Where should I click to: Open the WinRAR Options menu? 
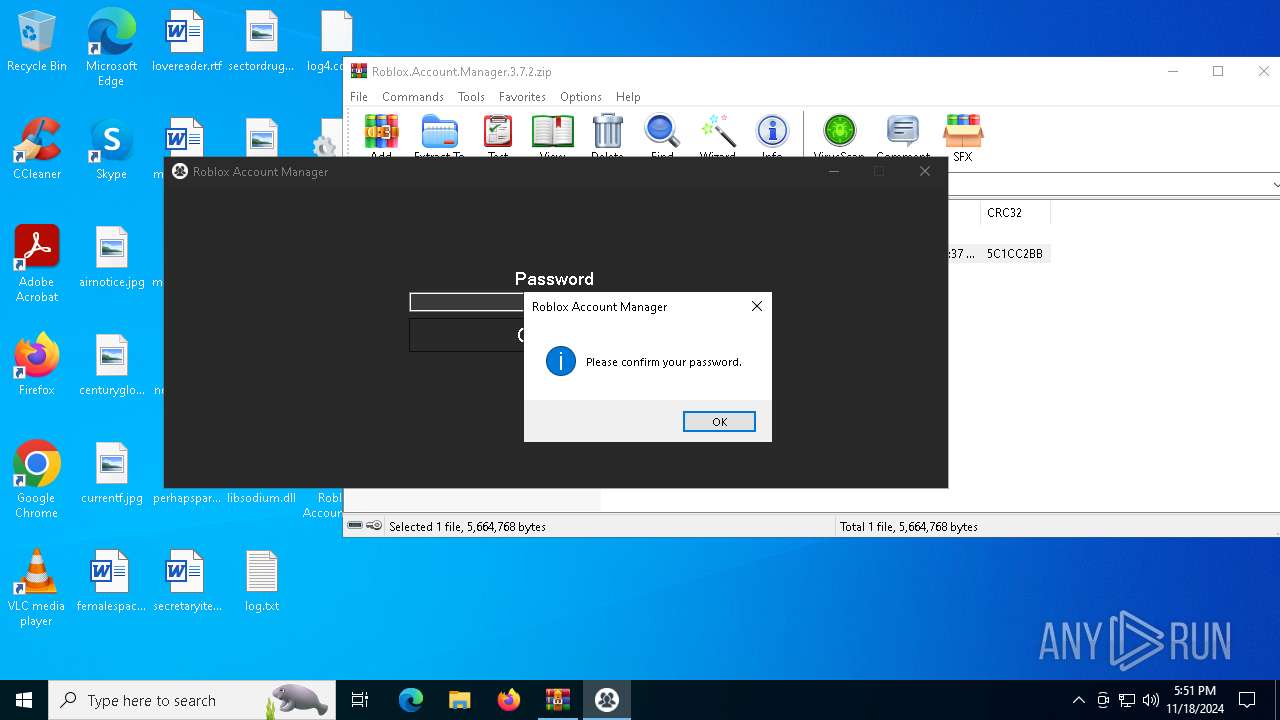click(581, 97)
